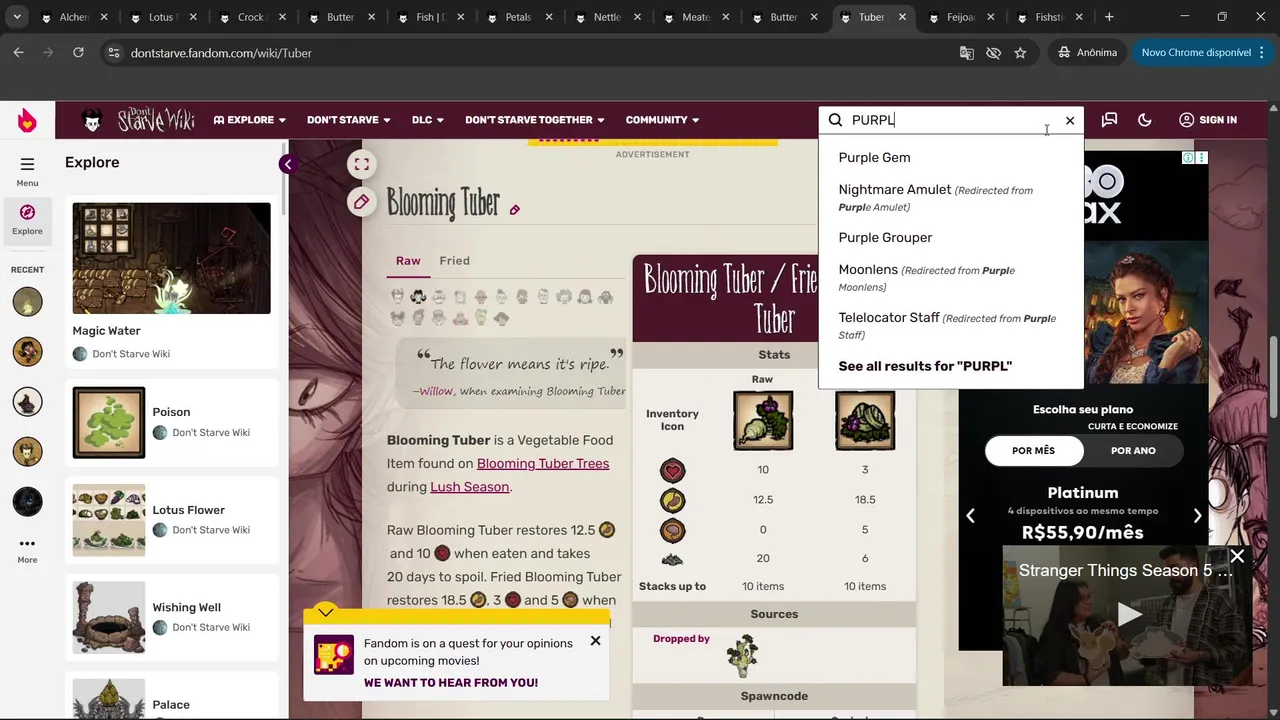This screenshot has height=720, width=1280.
Task: Click See all results for PURPL
Action: coord(925,366)
